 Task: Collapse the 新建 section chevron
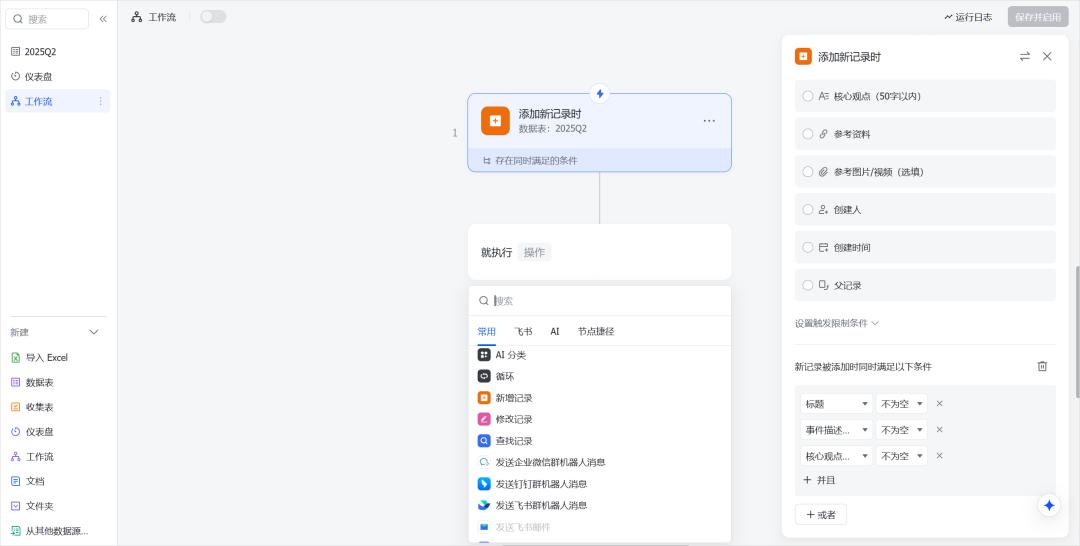94,333
